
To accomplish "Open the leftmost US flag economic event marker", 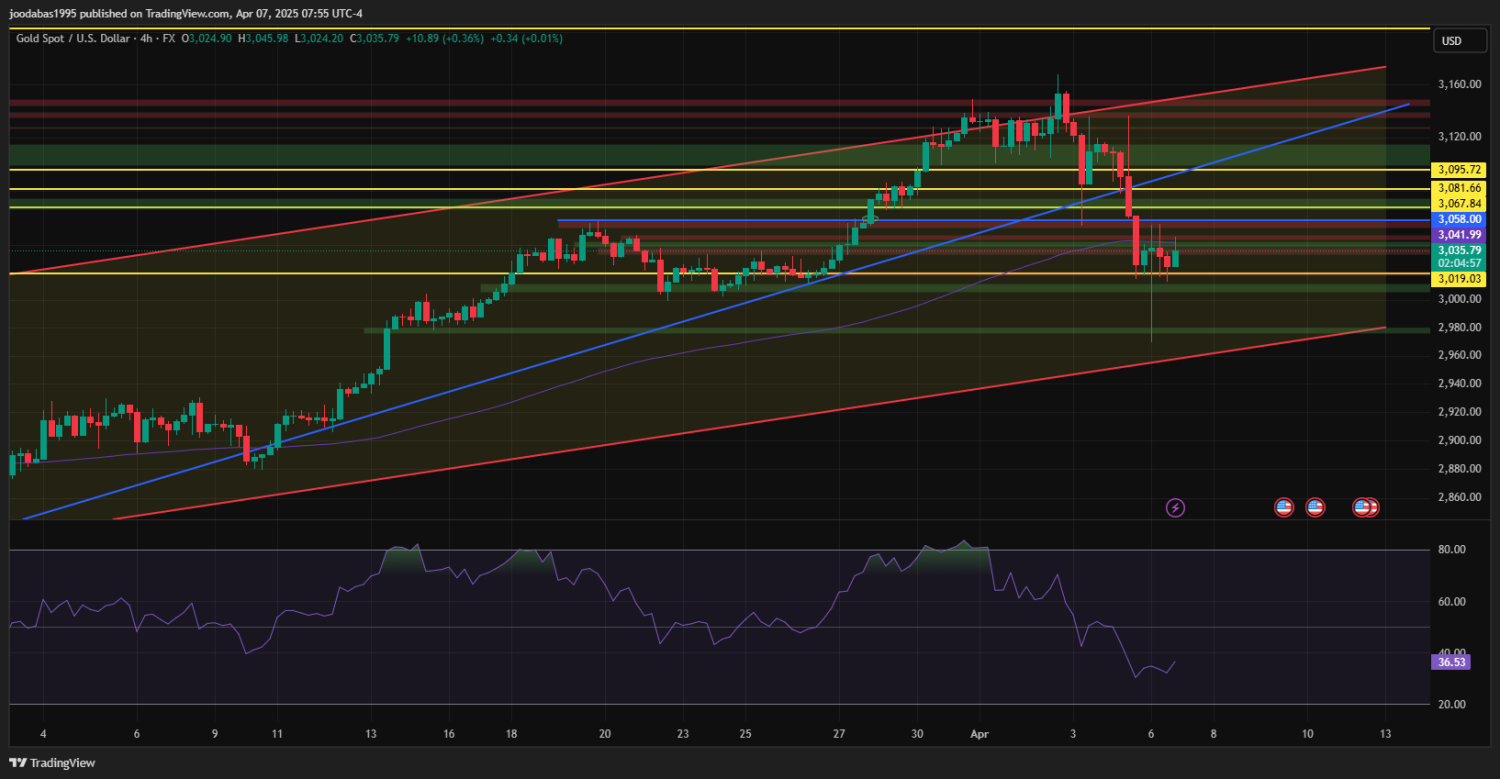I will (x=1284, y=508).
